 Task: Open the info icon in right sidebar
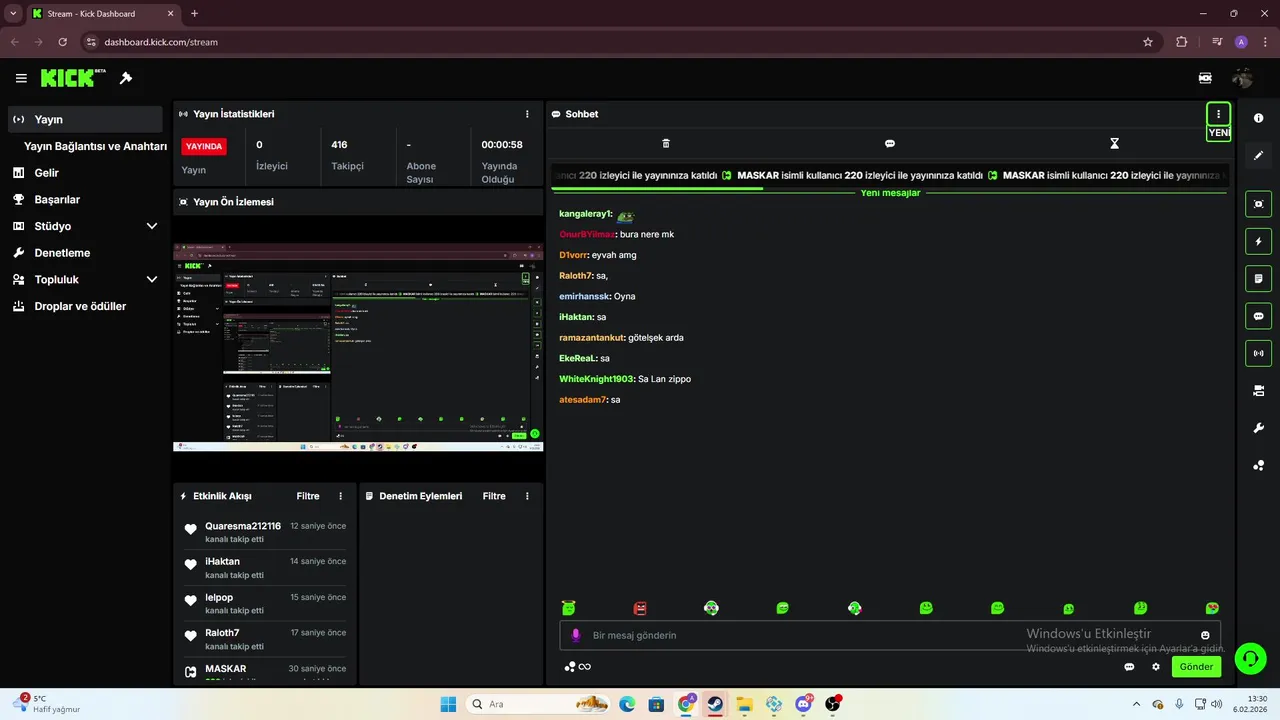[x=1259, y=118]
